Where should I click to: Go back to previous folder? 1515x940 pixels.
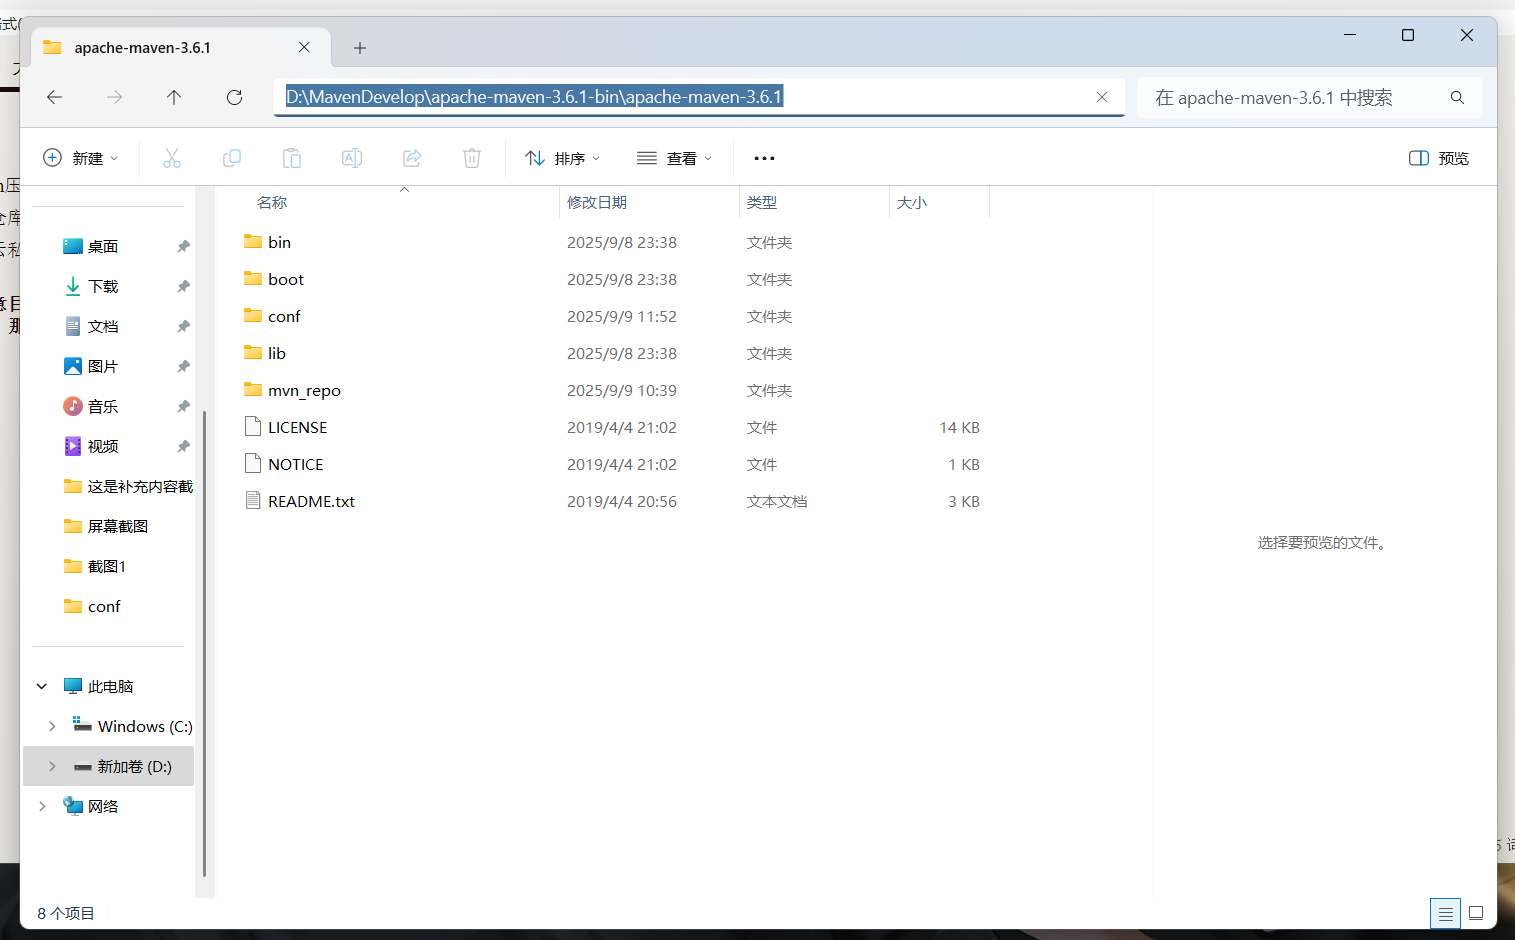coord(55,97)
